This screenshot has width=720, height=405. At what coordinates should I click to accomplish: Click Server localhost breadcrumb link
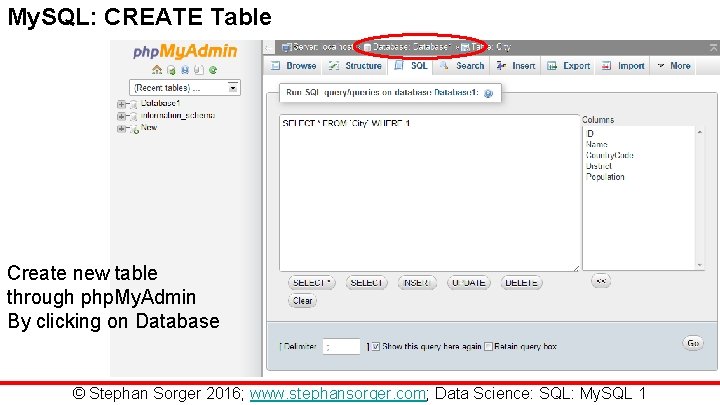(318, 47)
